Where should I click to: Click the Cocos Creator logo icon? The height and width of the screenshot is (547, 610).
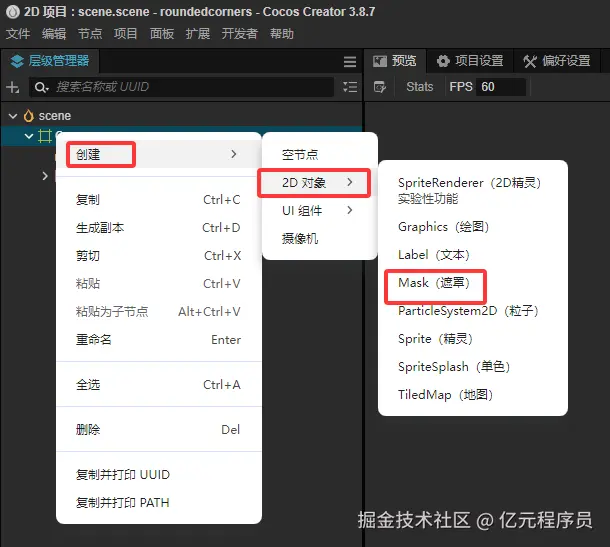click(13, 12)
